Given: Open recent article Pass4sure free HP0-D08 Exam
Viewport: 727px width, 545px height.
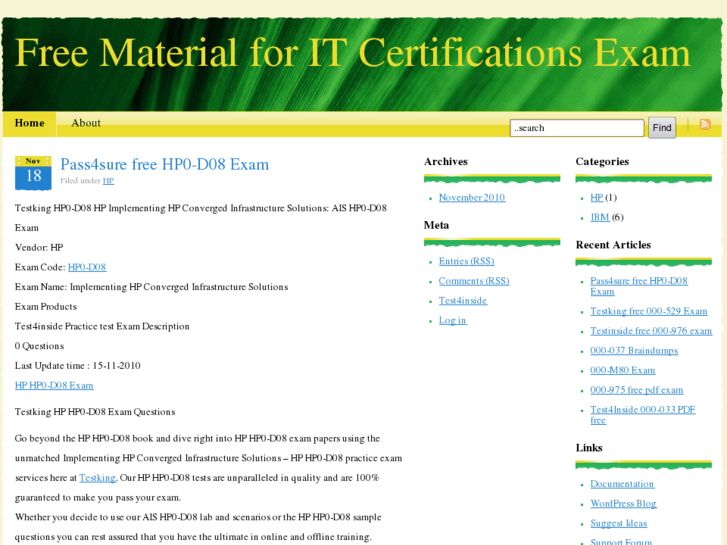Looking at the screenshot, I should (639, 286).
